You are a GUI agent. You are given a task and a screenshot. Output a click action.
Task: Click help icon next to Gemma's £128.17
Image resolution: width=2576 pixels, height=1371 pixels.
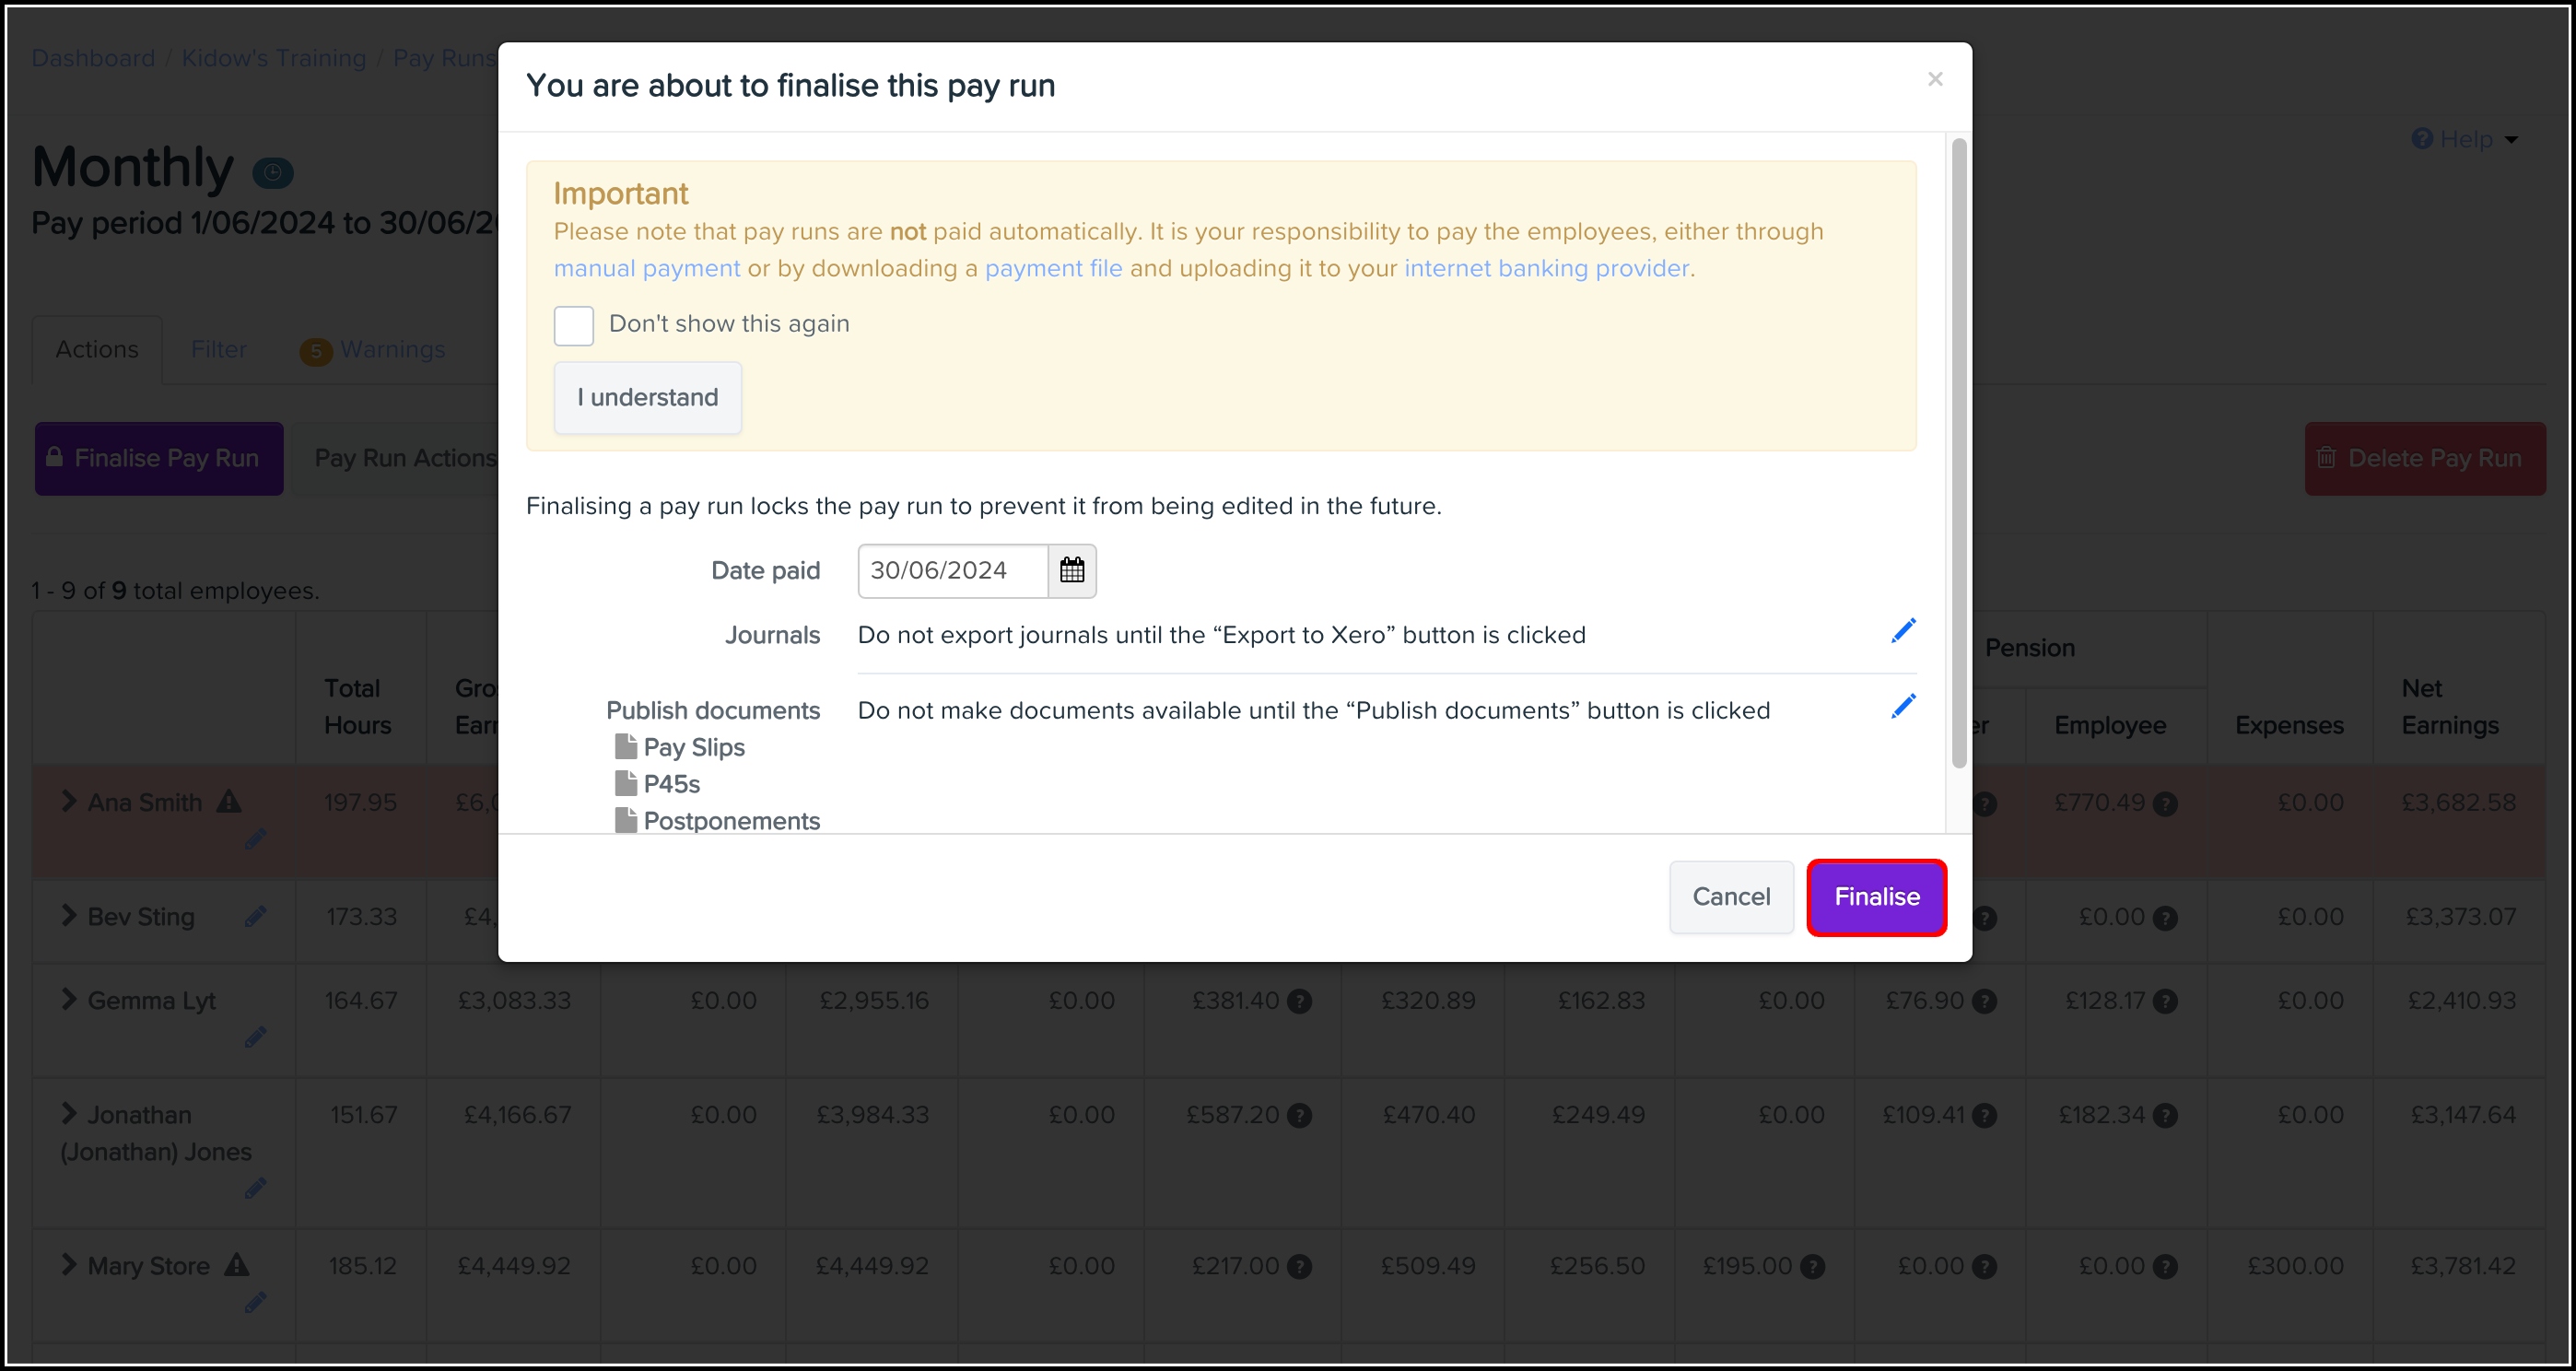2165,1001
